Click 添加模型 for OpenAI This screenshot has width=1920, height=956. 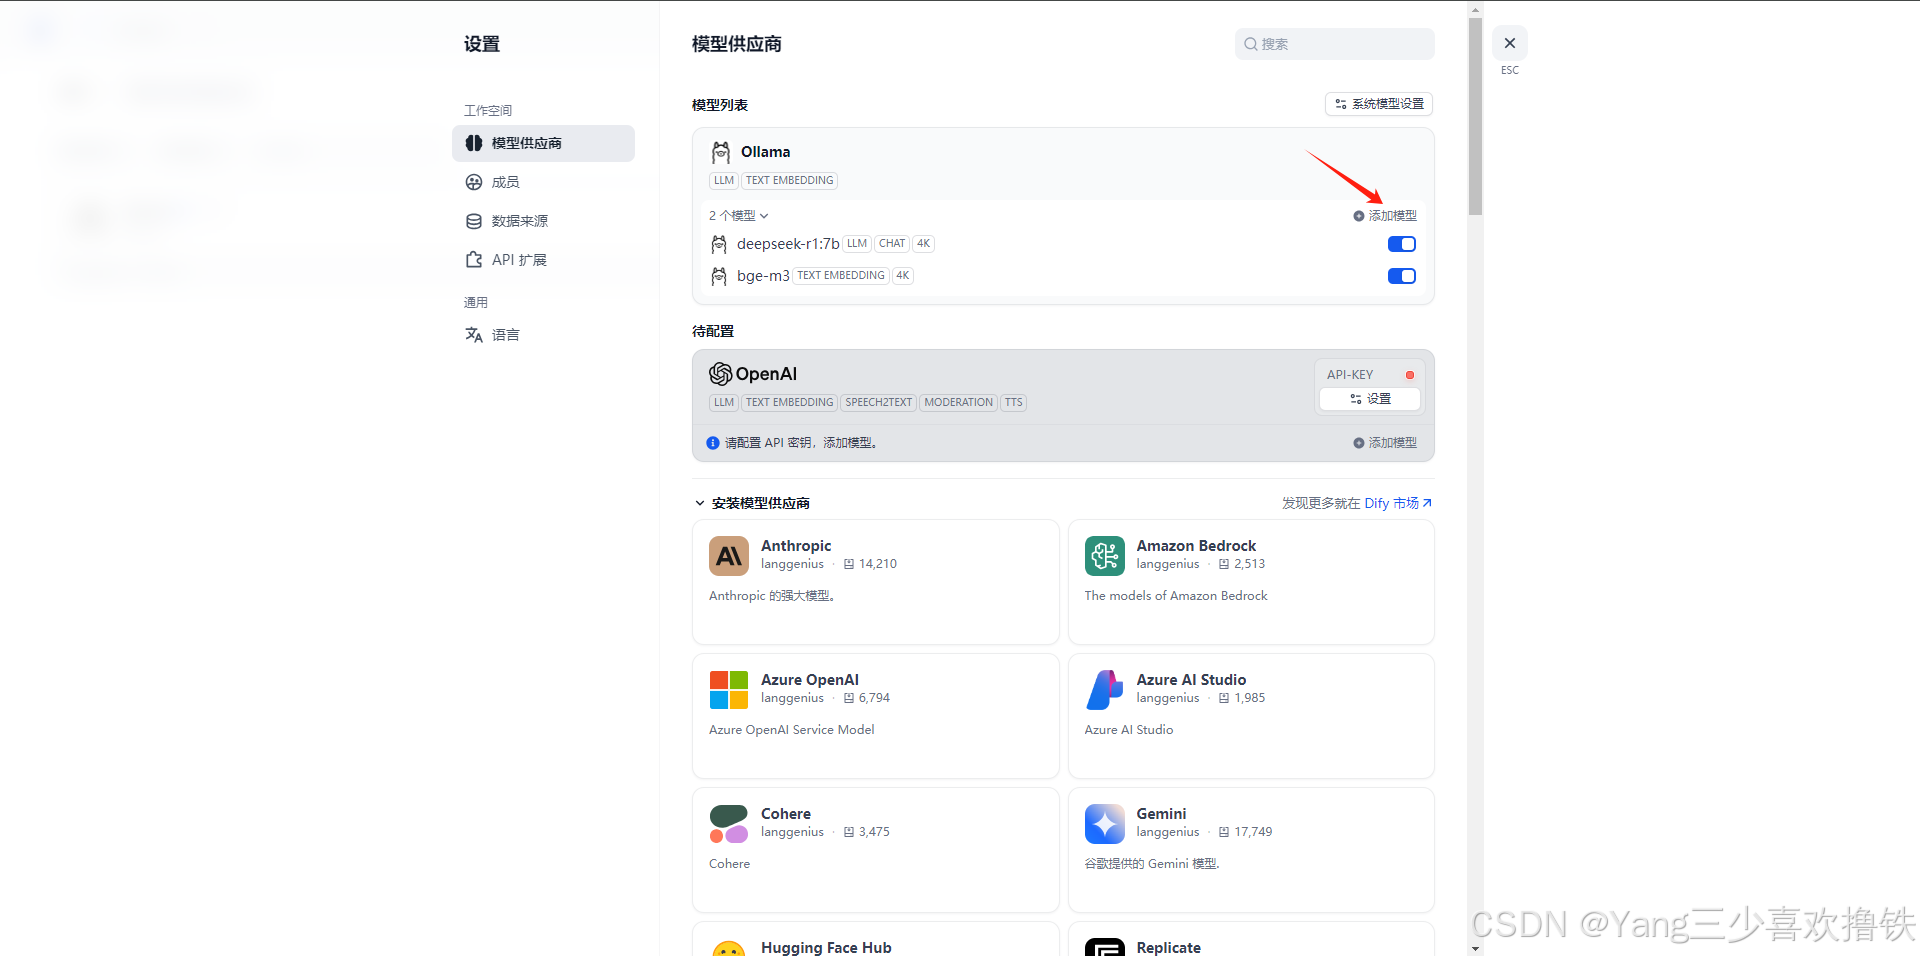[1385, 443]
